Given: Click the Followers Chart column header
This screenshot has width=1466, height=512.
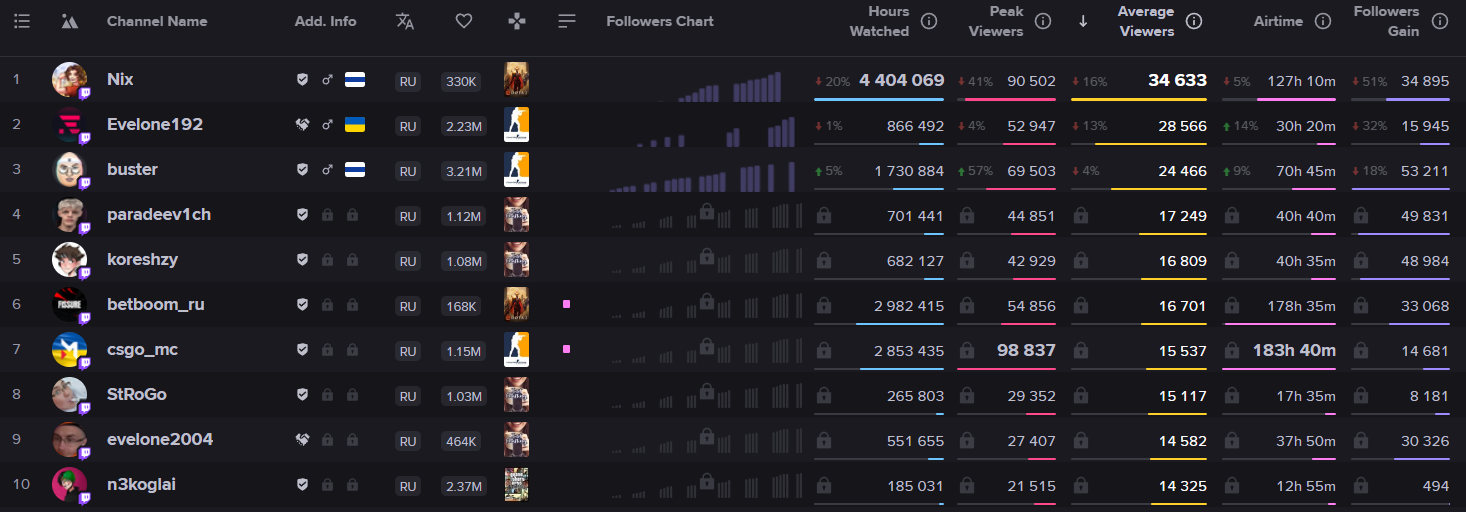Looking at the screenshot, I should pos(660,21).
